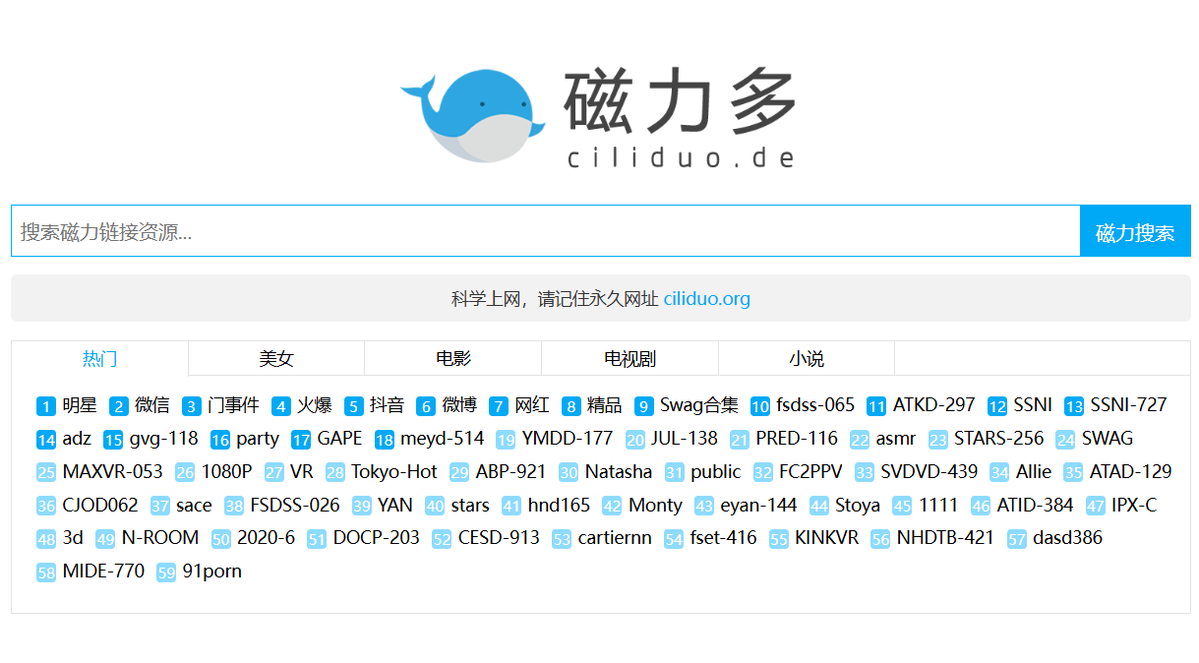Switch to the 美女 tab
1199x663 pixels.
(x=276, y=359)
